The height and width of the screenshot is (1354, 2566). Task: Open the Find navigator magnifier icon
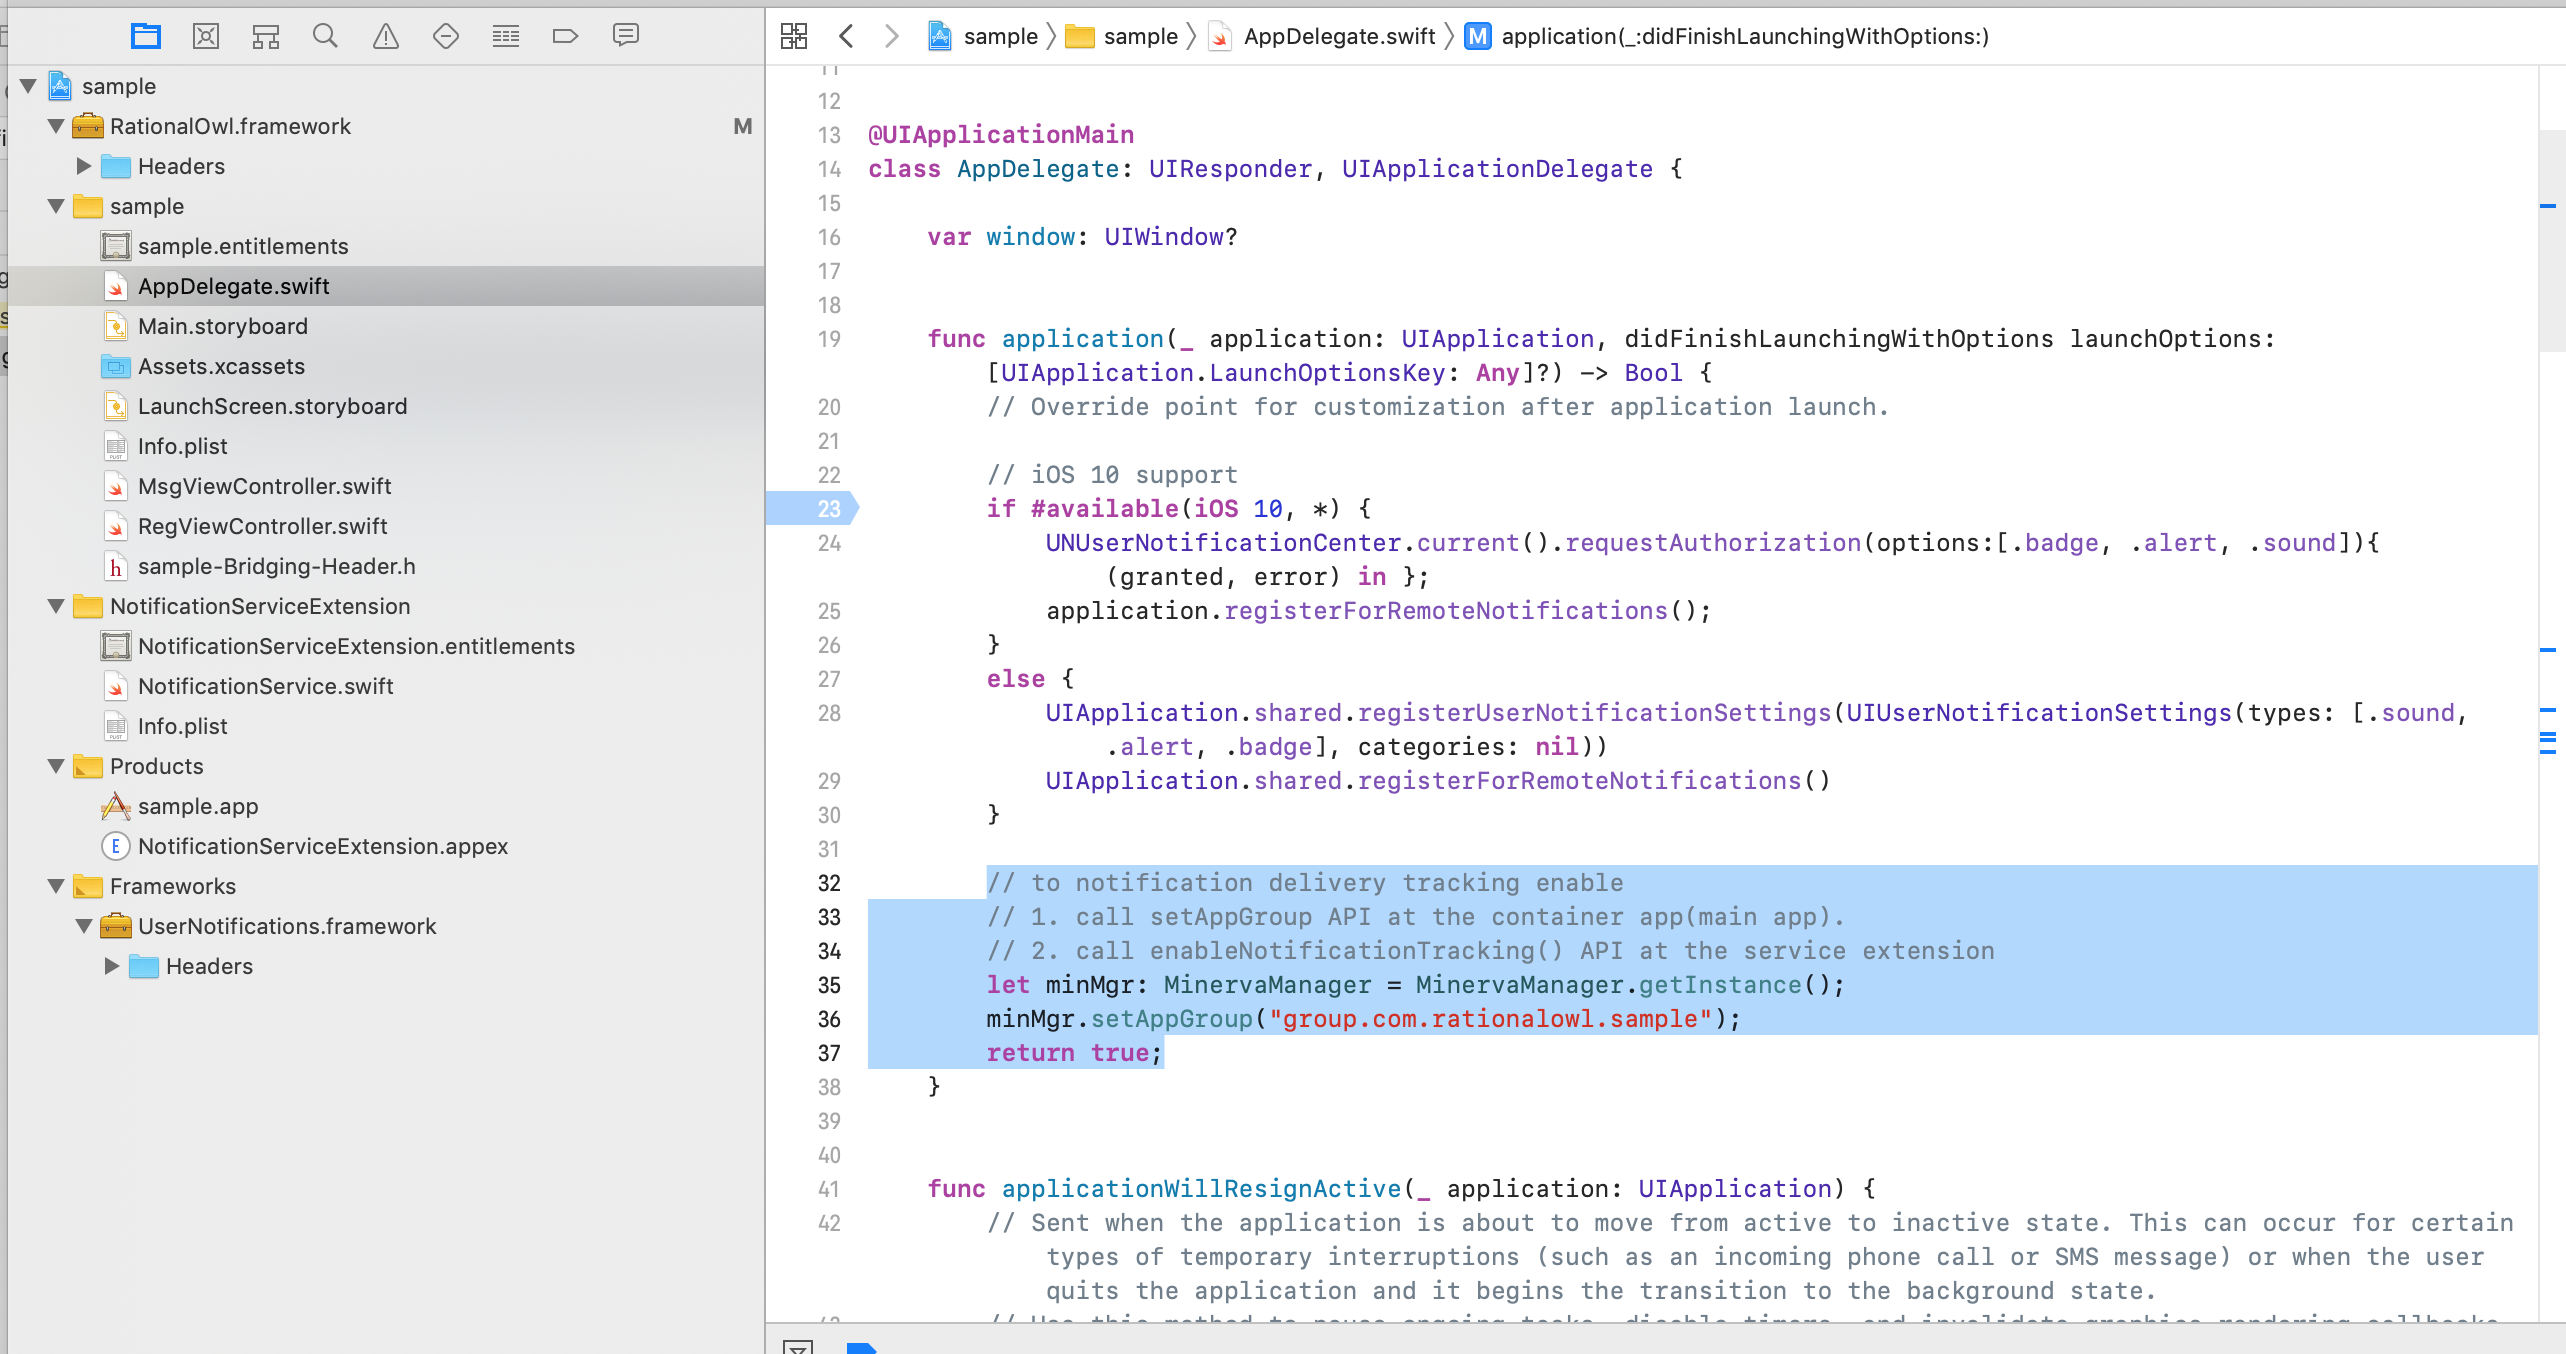point(325,37)
